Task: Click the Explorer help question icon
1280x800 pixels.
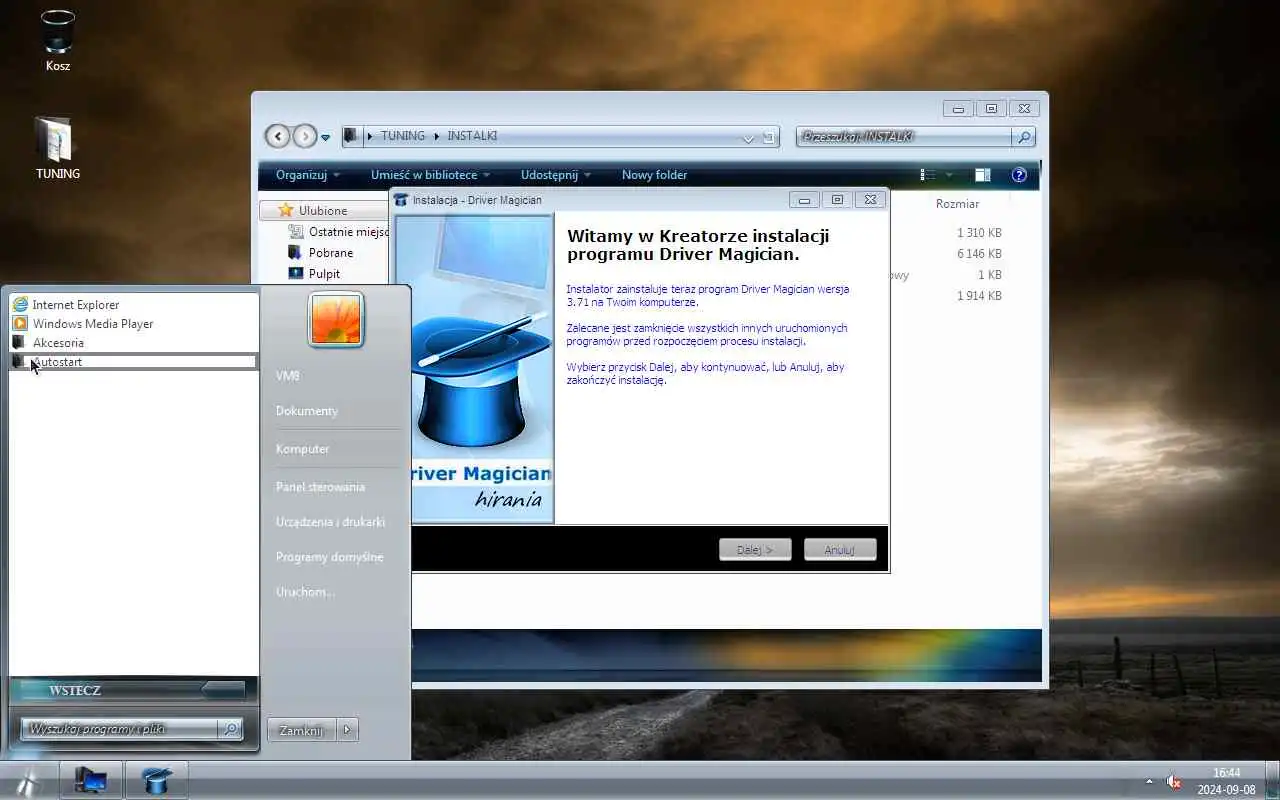Action: (1019, 175)
